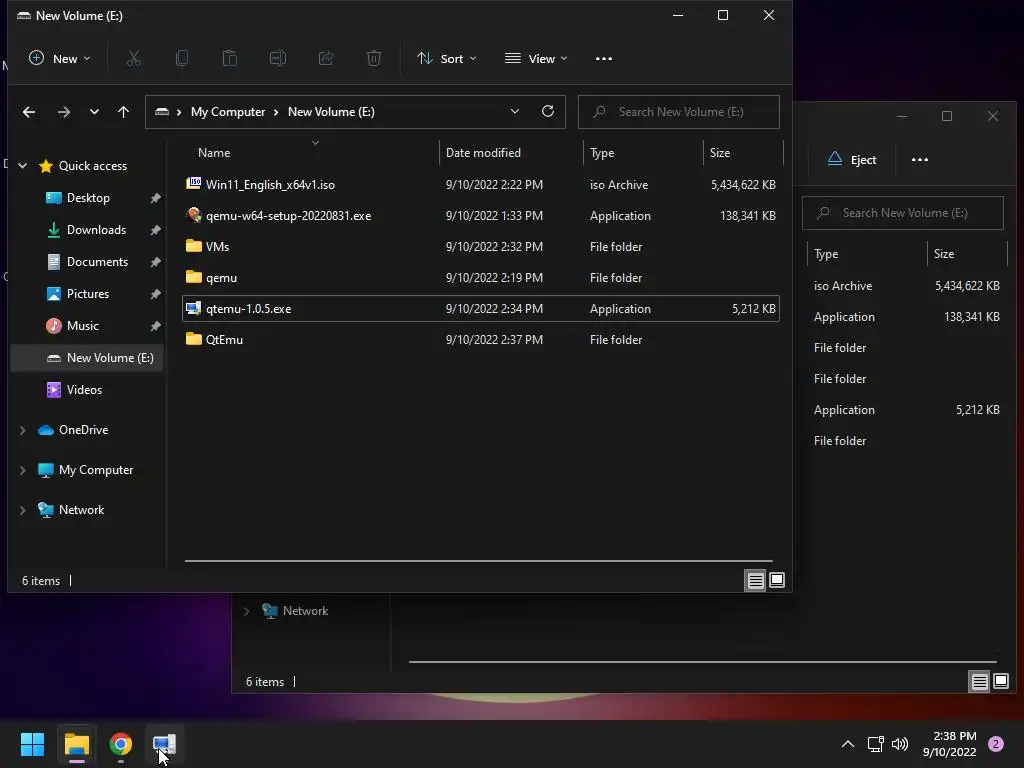Click the Share icon in toolbar
The height and width of the screenshot is (768, 1024).
[x=326, y=59]
